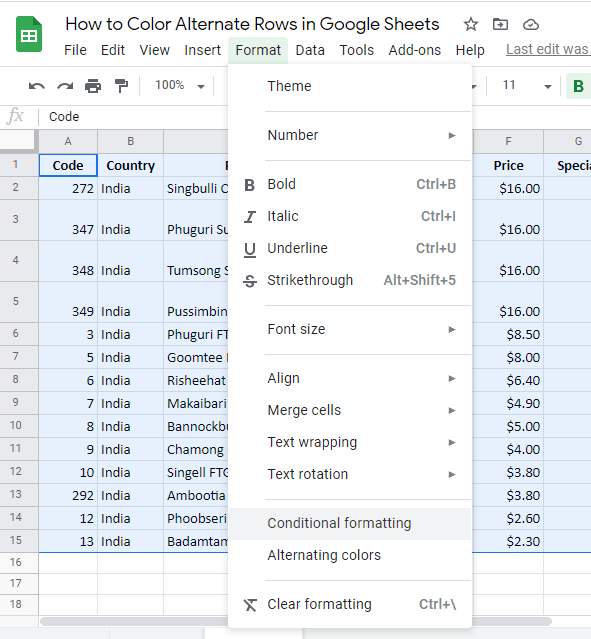Open the Edit menu
Screen dimensions: 591x639
pyautogui.click(x=113, y=50)
